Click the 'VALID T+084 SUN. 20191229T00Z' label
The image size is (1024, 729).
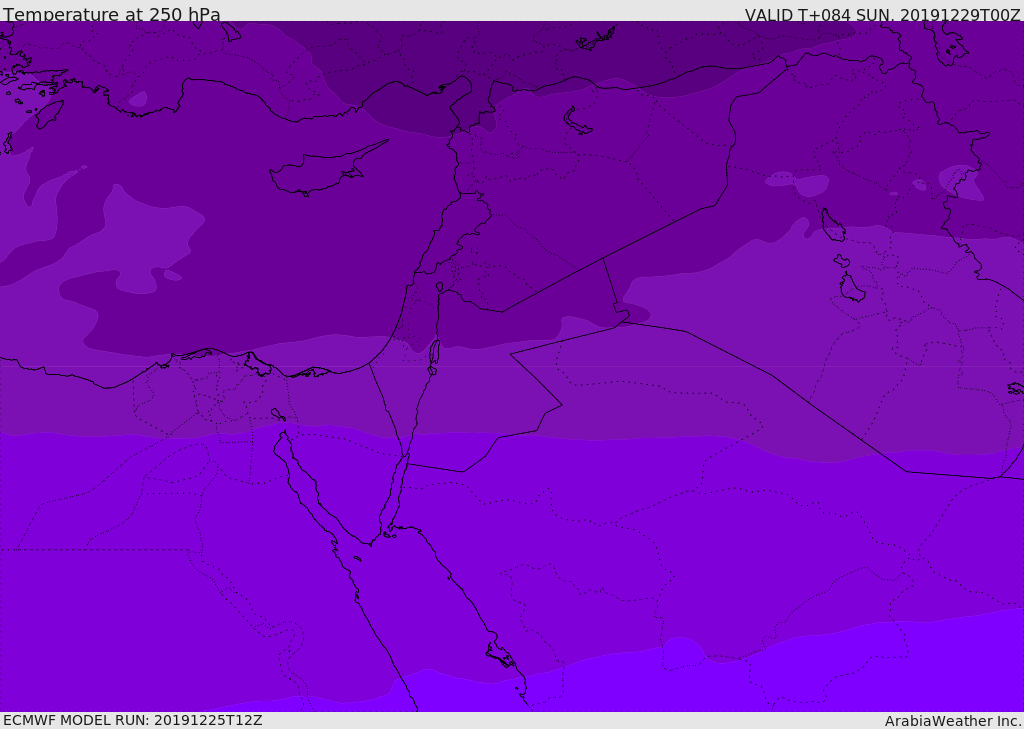[882, 15]
